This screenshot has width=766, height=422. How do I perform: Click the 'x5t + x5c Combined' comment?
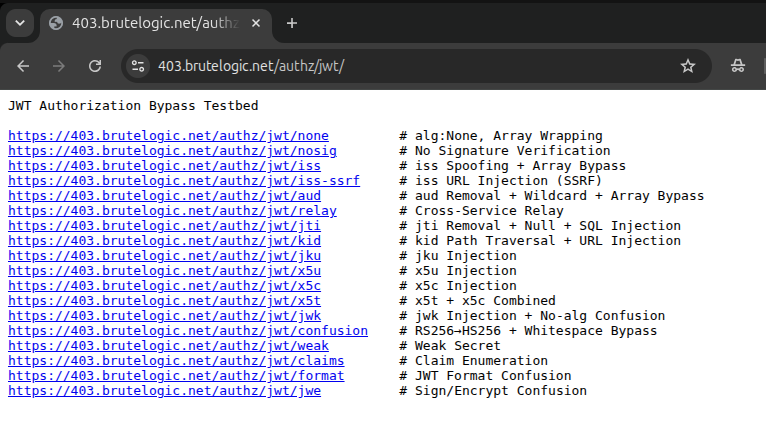pos(485,301)
